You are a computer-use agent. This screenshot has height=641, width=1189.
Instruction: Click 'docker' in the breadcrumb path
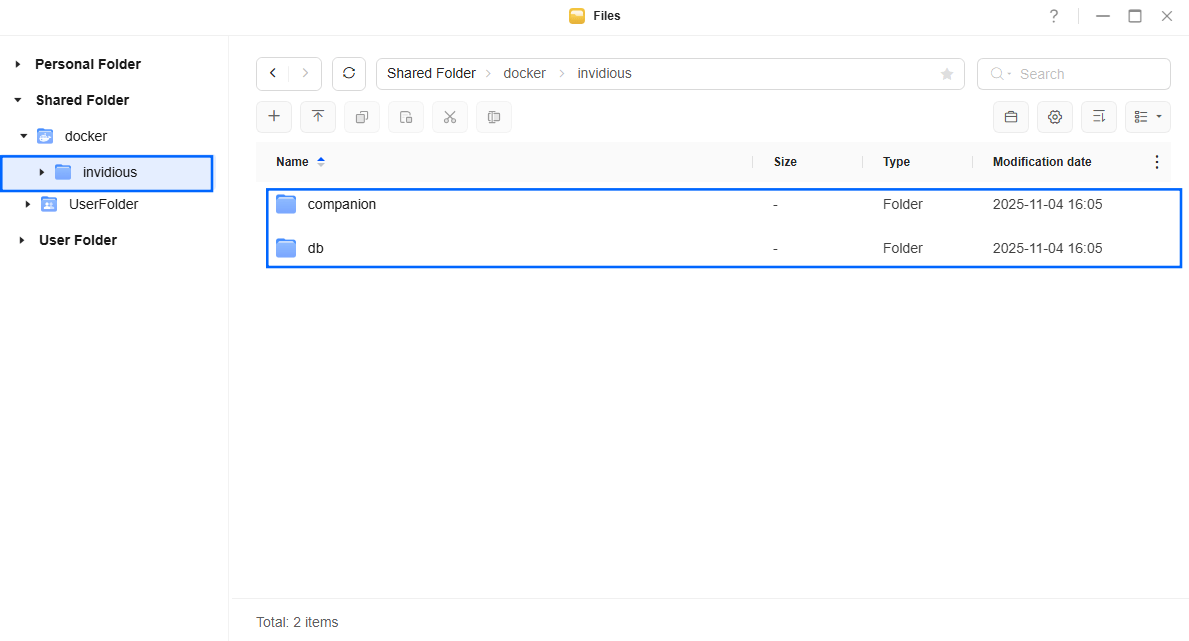[x=524, y=74]
